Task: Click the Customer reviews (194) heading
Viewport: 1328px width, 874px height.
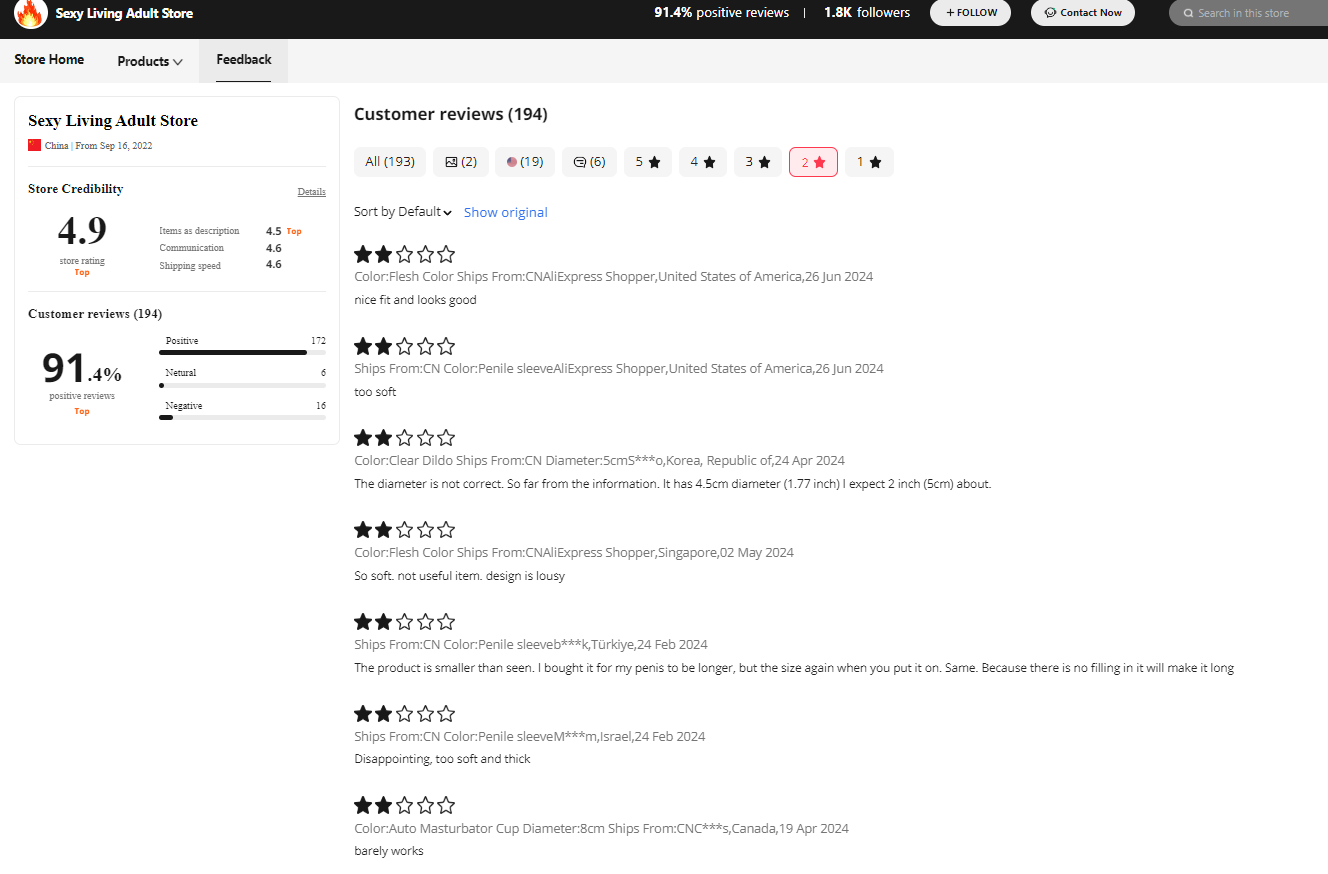Action: pos(451,114)
